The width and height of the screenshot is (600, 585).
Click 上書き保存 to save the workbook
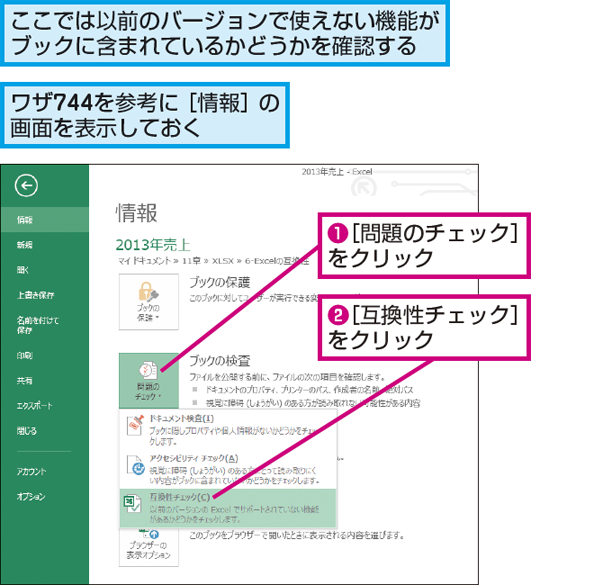tap(35, 294)
